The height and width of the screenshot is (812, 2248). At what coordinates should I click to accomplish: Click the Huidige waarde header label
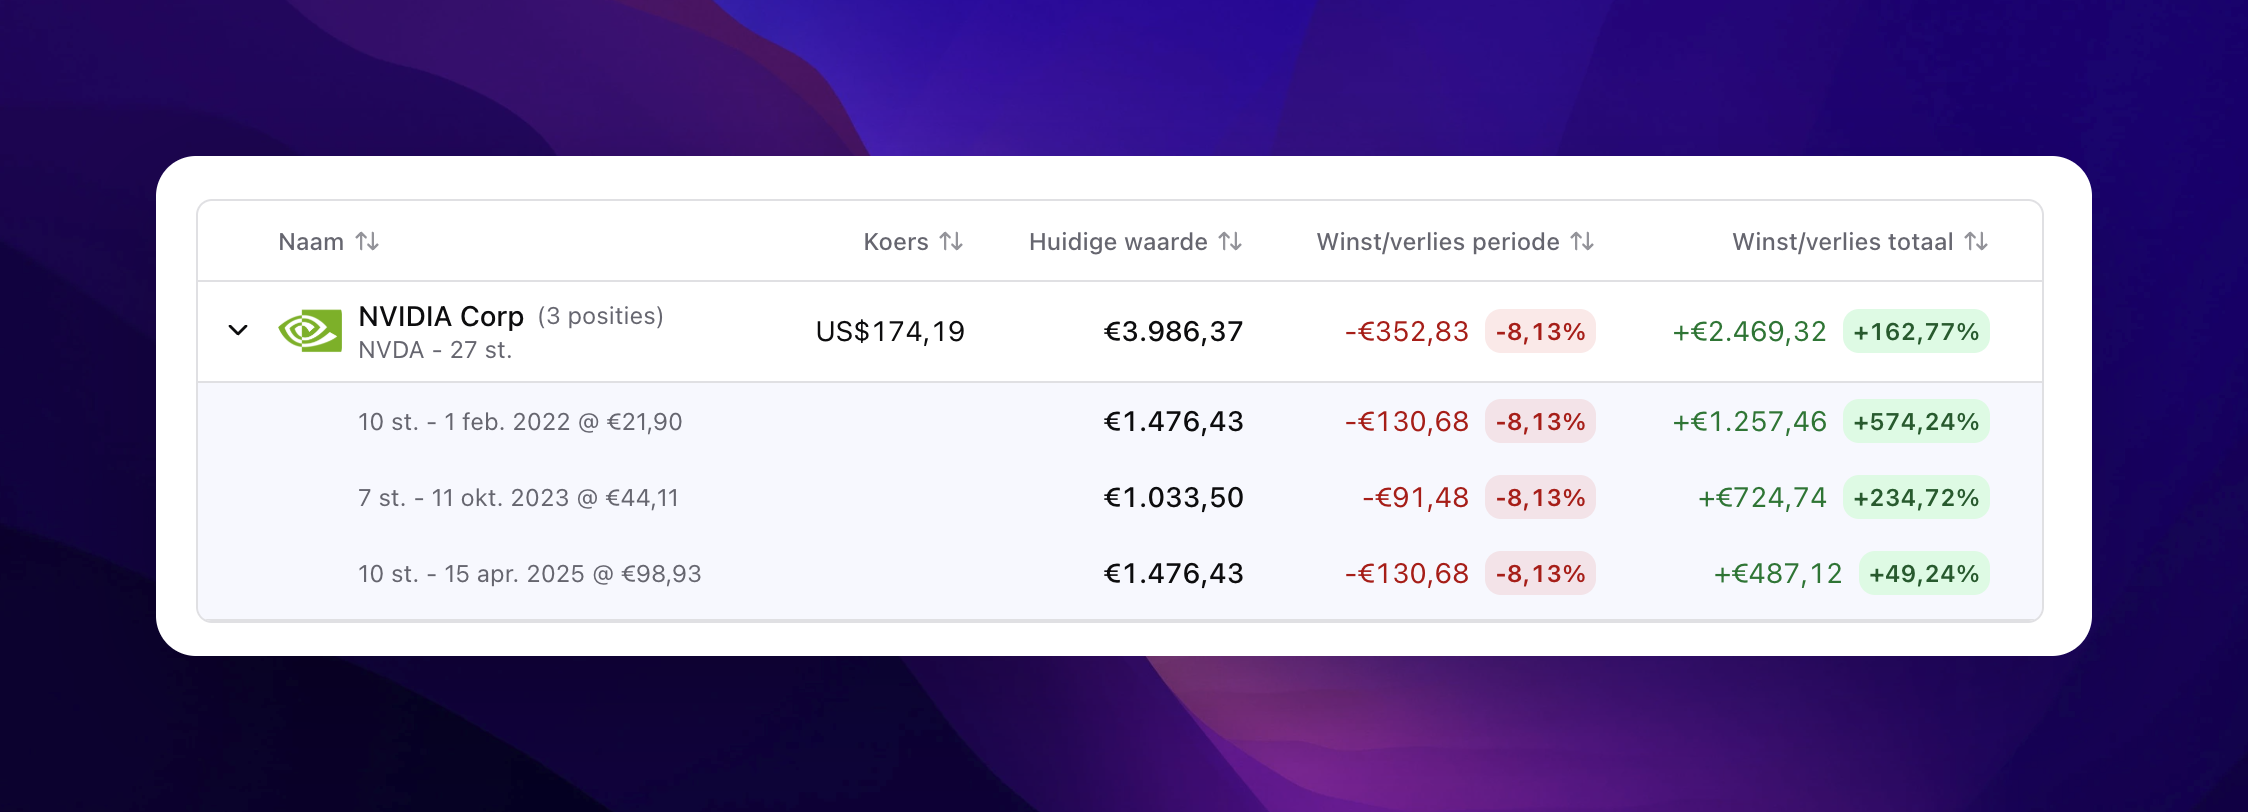(x=1117, y=242)
